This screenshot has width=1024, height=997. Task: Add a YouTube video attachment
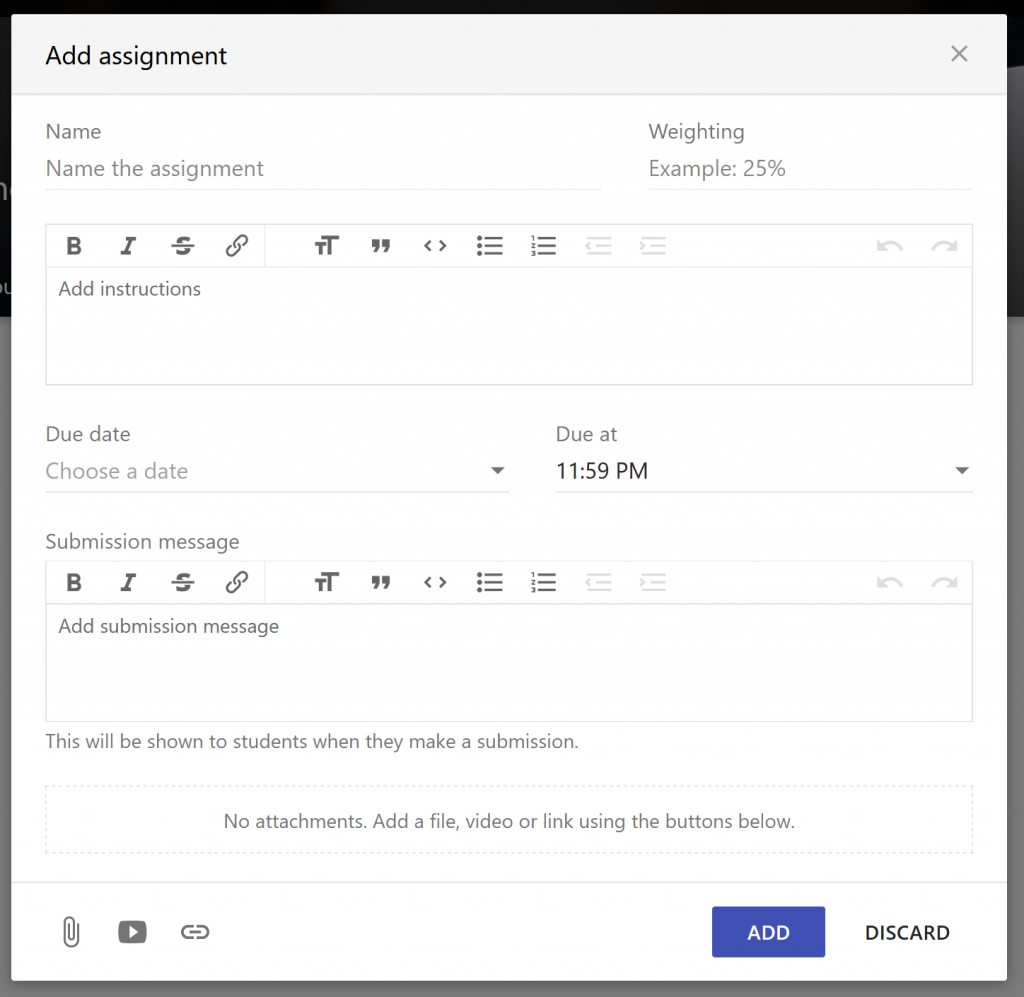132,931
